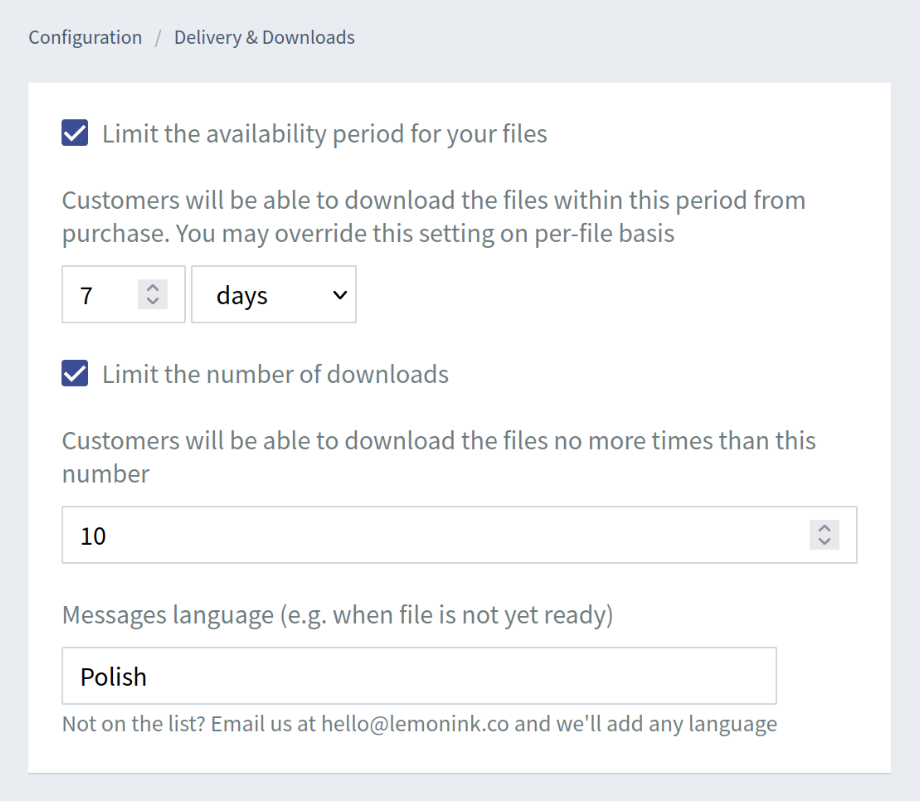Open the "days" unit dropdown
920x802 pixels.
274,294
